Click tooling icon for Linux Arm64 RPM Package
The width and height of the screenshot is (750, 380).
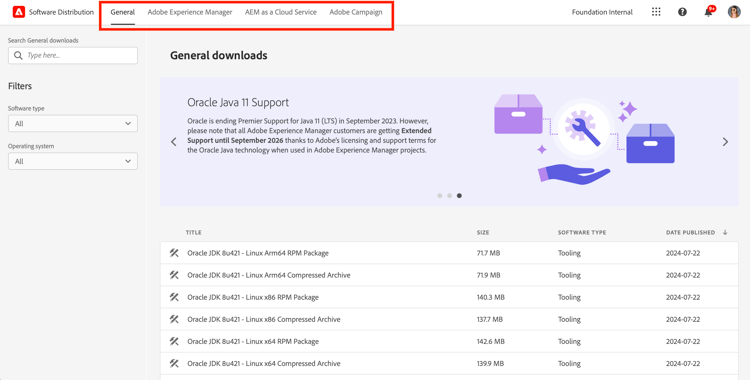[x=174, y=253]
